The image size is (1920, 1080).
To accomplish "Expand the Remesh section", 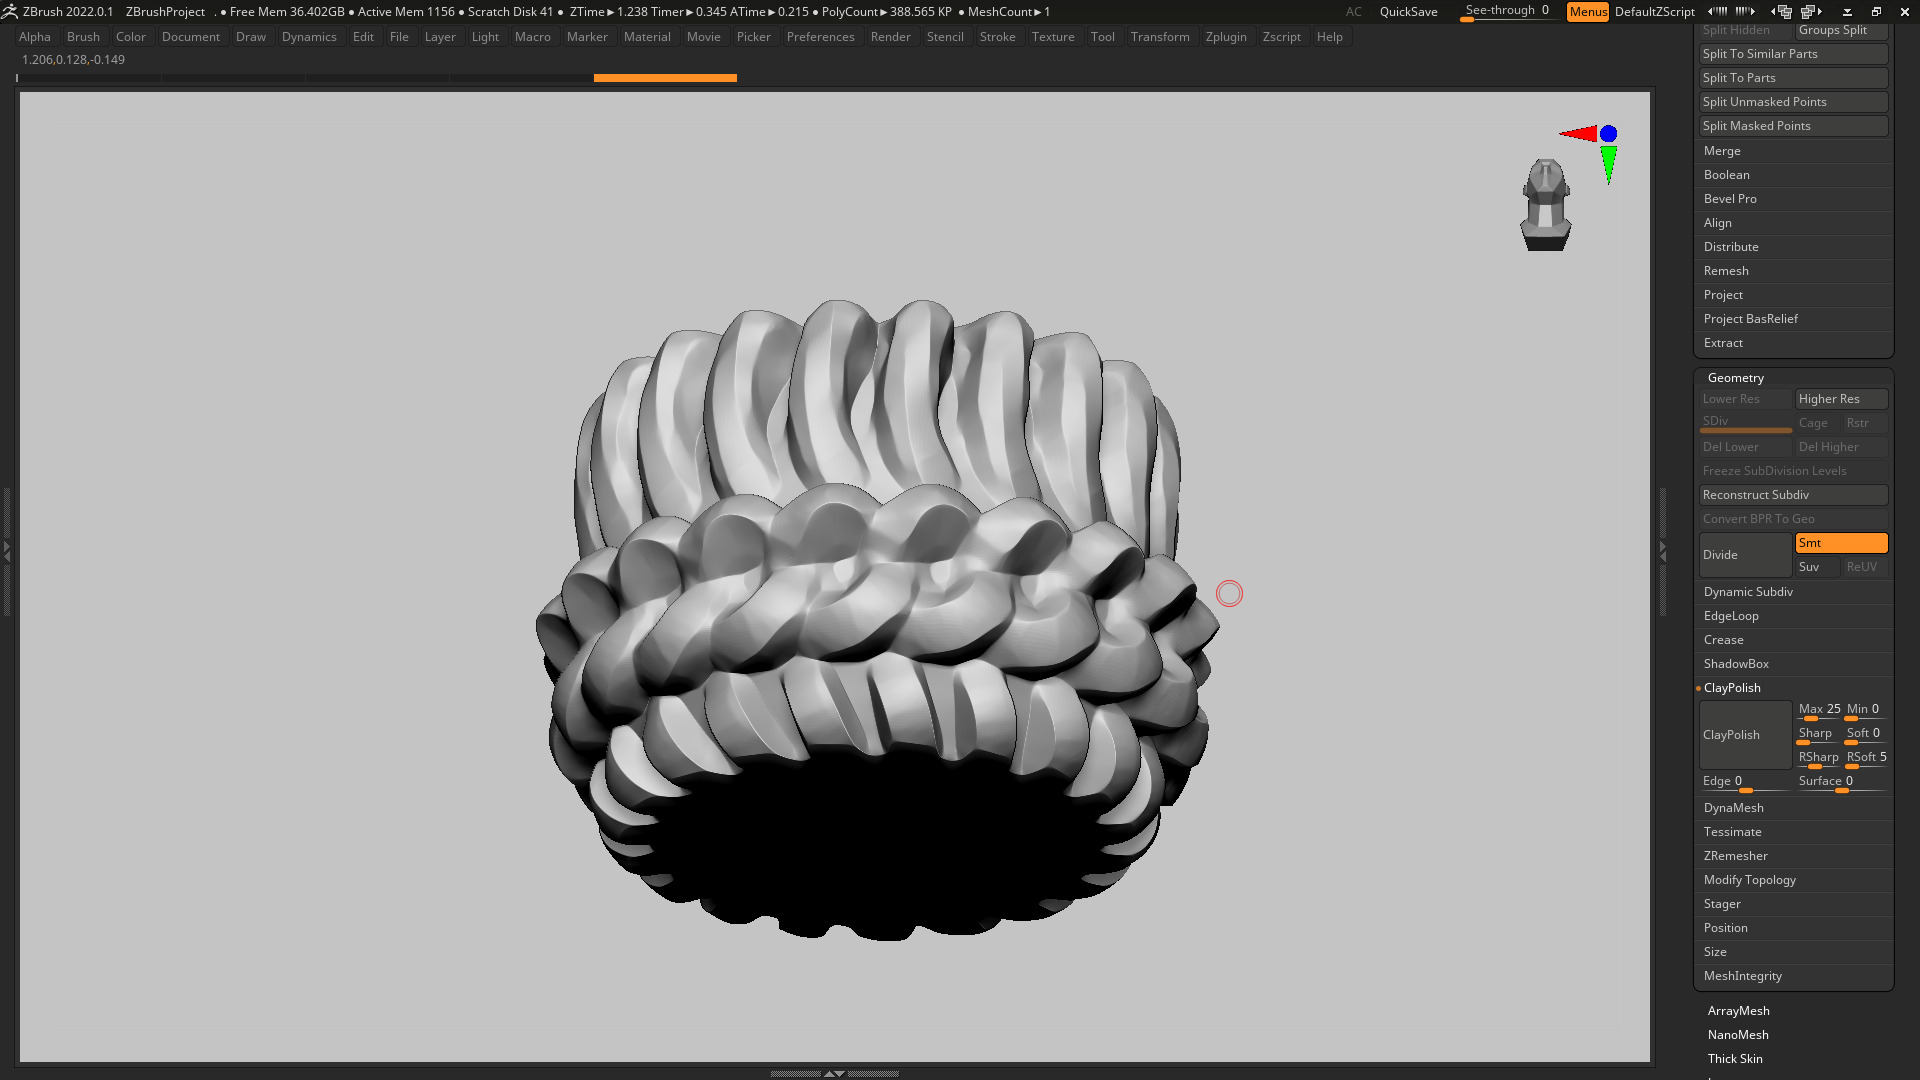I will (1726, 271).
